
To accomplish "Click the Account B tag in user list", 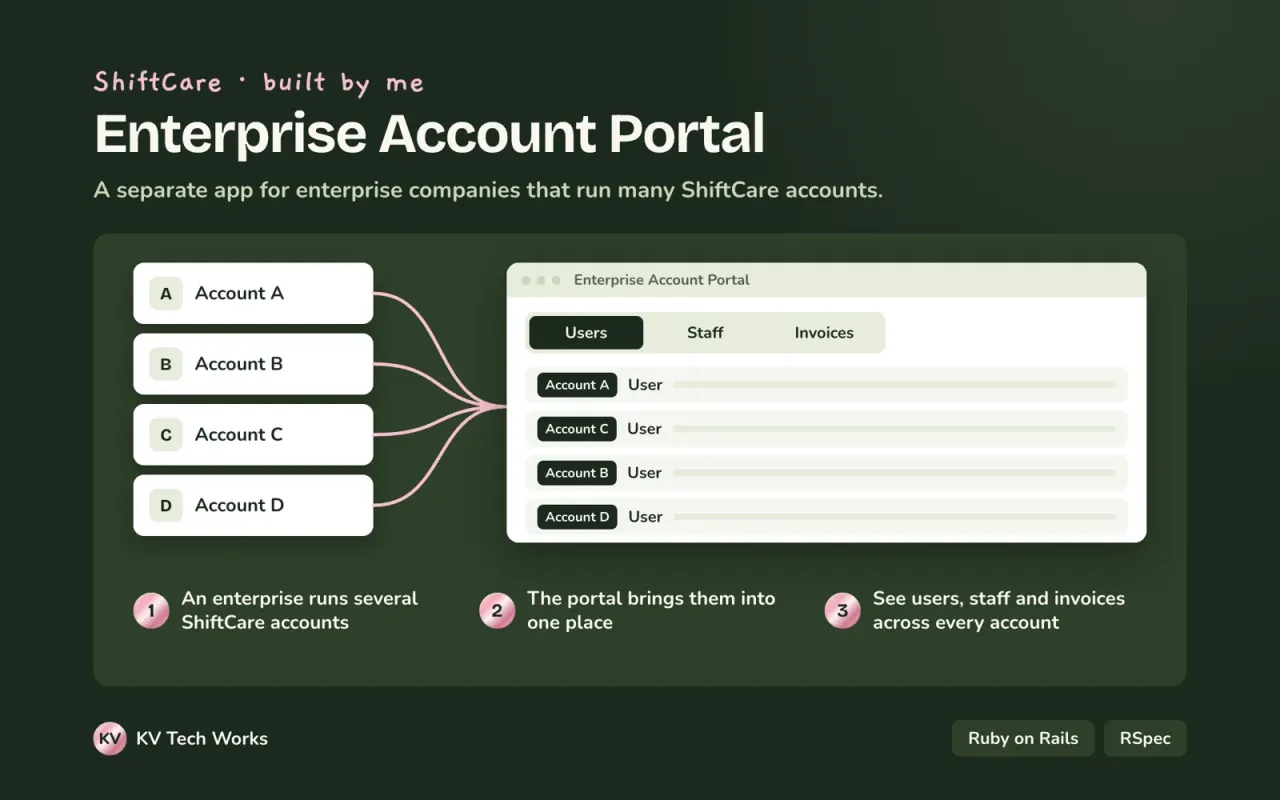I will [577, 473].
